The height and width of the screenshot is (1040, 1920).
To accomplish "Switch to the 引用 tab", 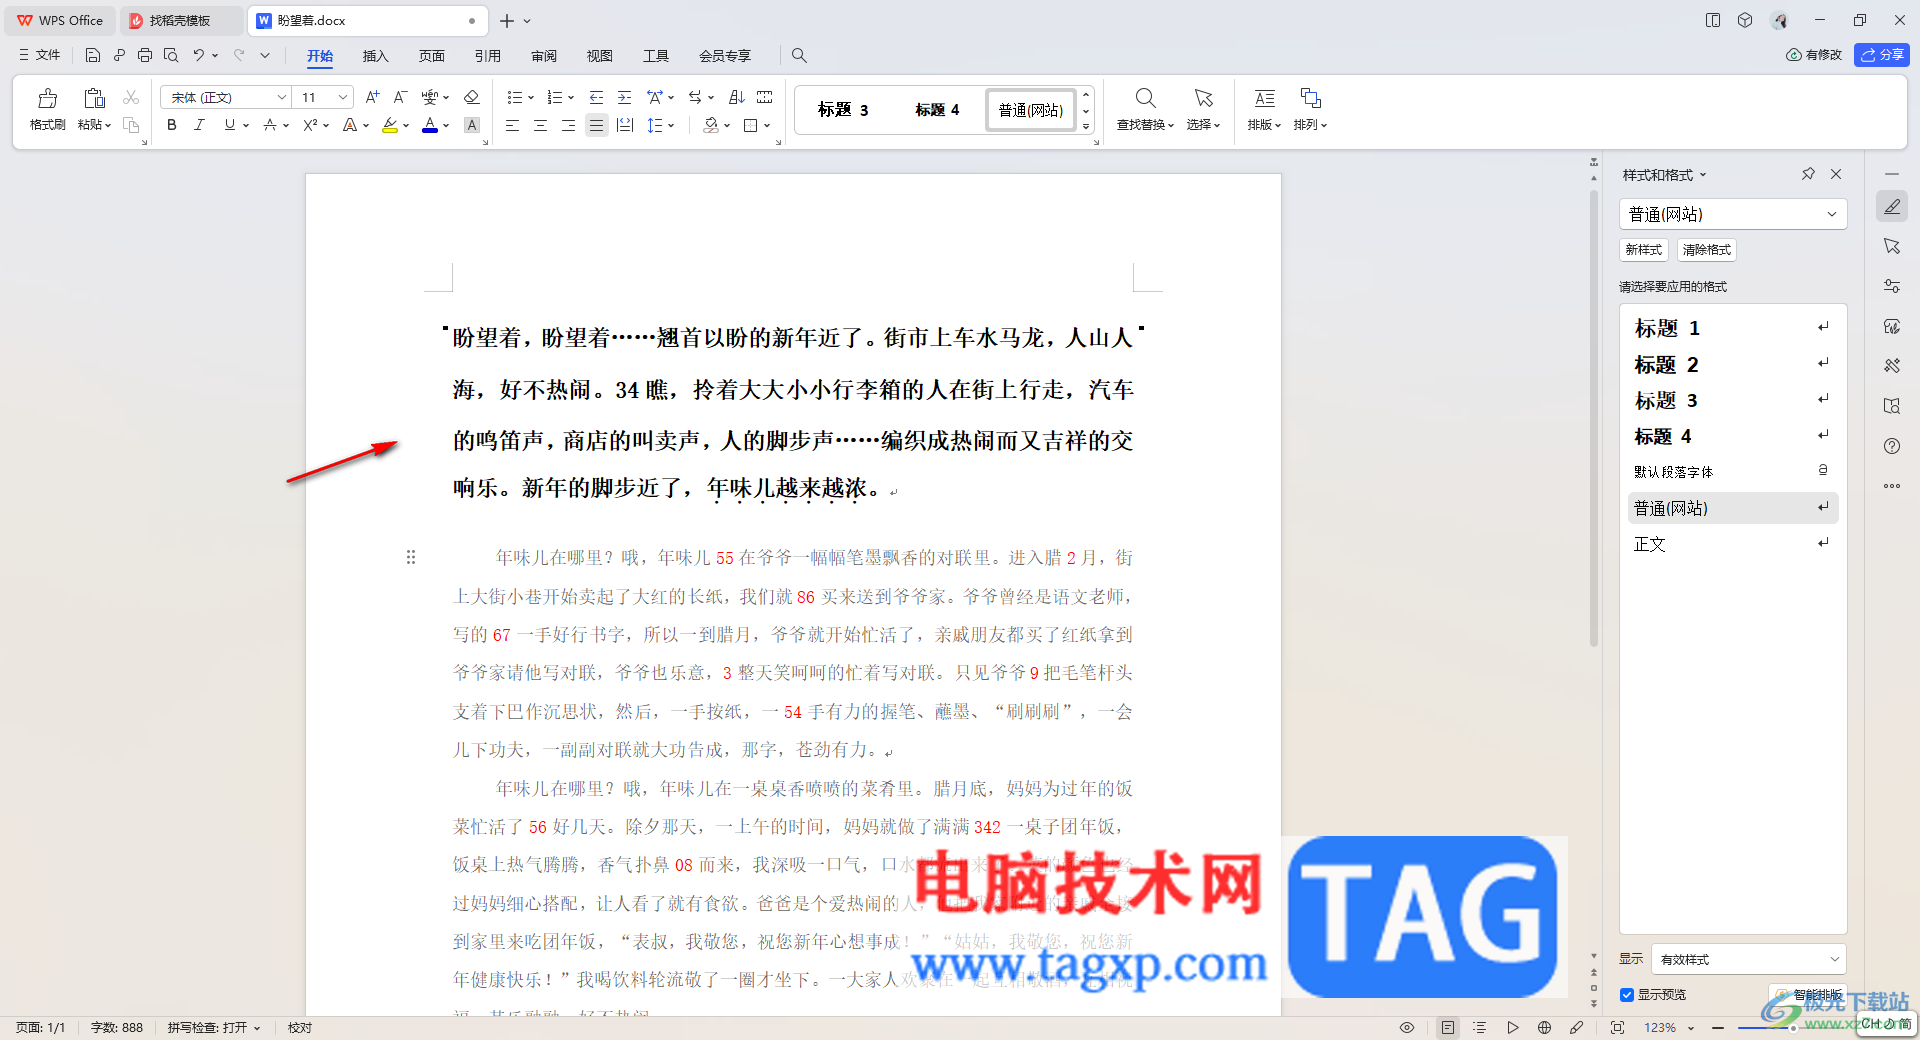I will click(487, 56).
